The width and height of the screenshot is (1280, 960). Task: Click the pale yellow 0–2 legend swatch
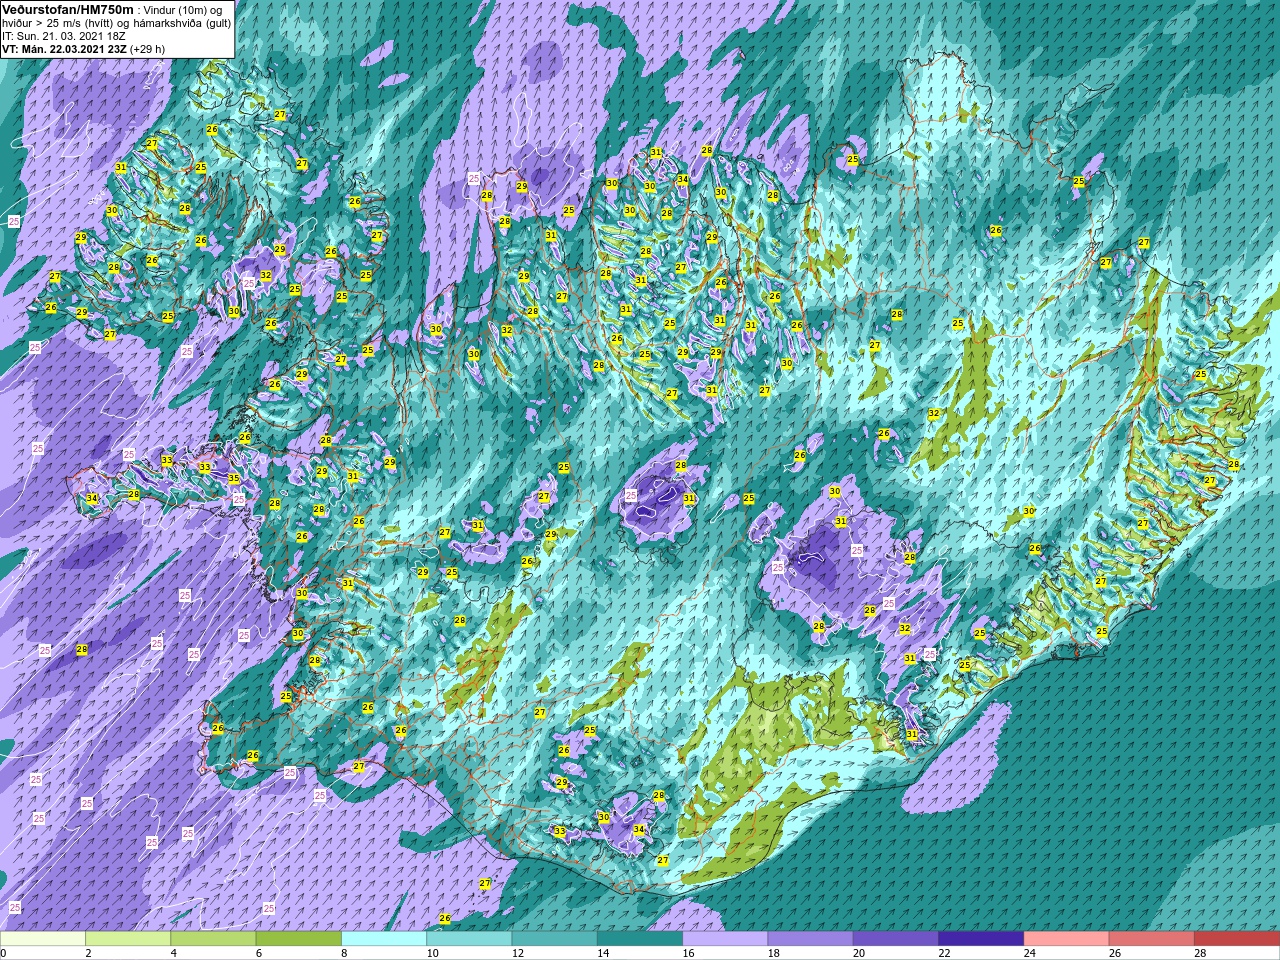tap(43, 939)
